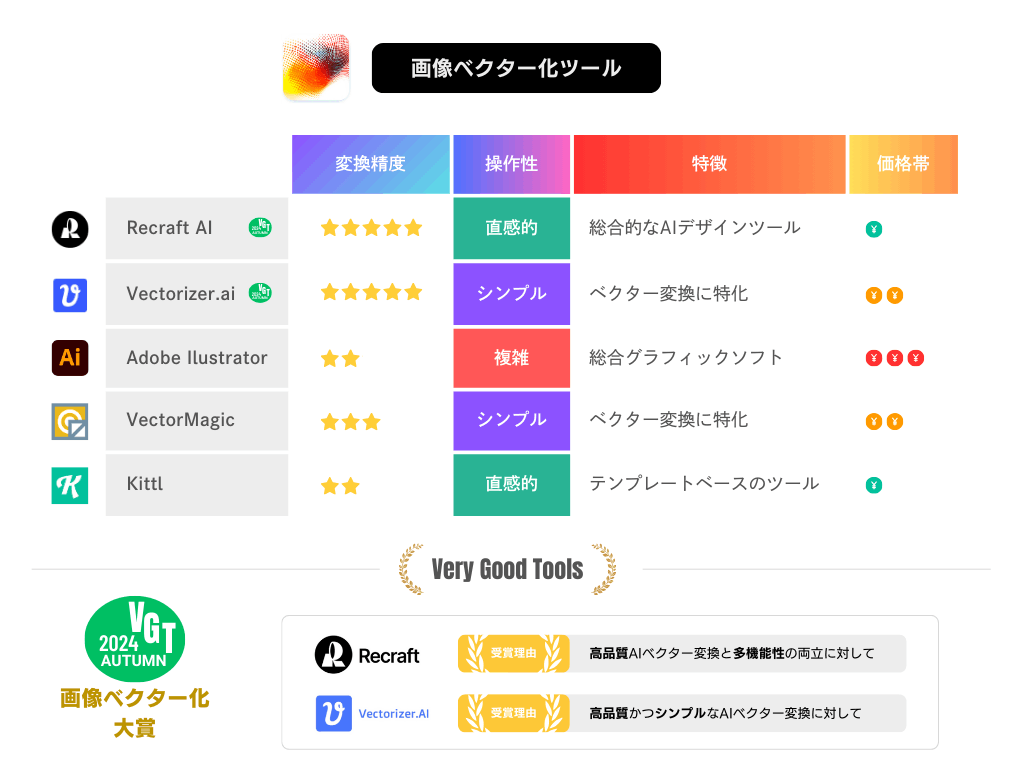Viewport: 1024px width, 768px height.
Task: Click the large VGT 2024 Autumn emblem
Action: [x=135, y=637]
